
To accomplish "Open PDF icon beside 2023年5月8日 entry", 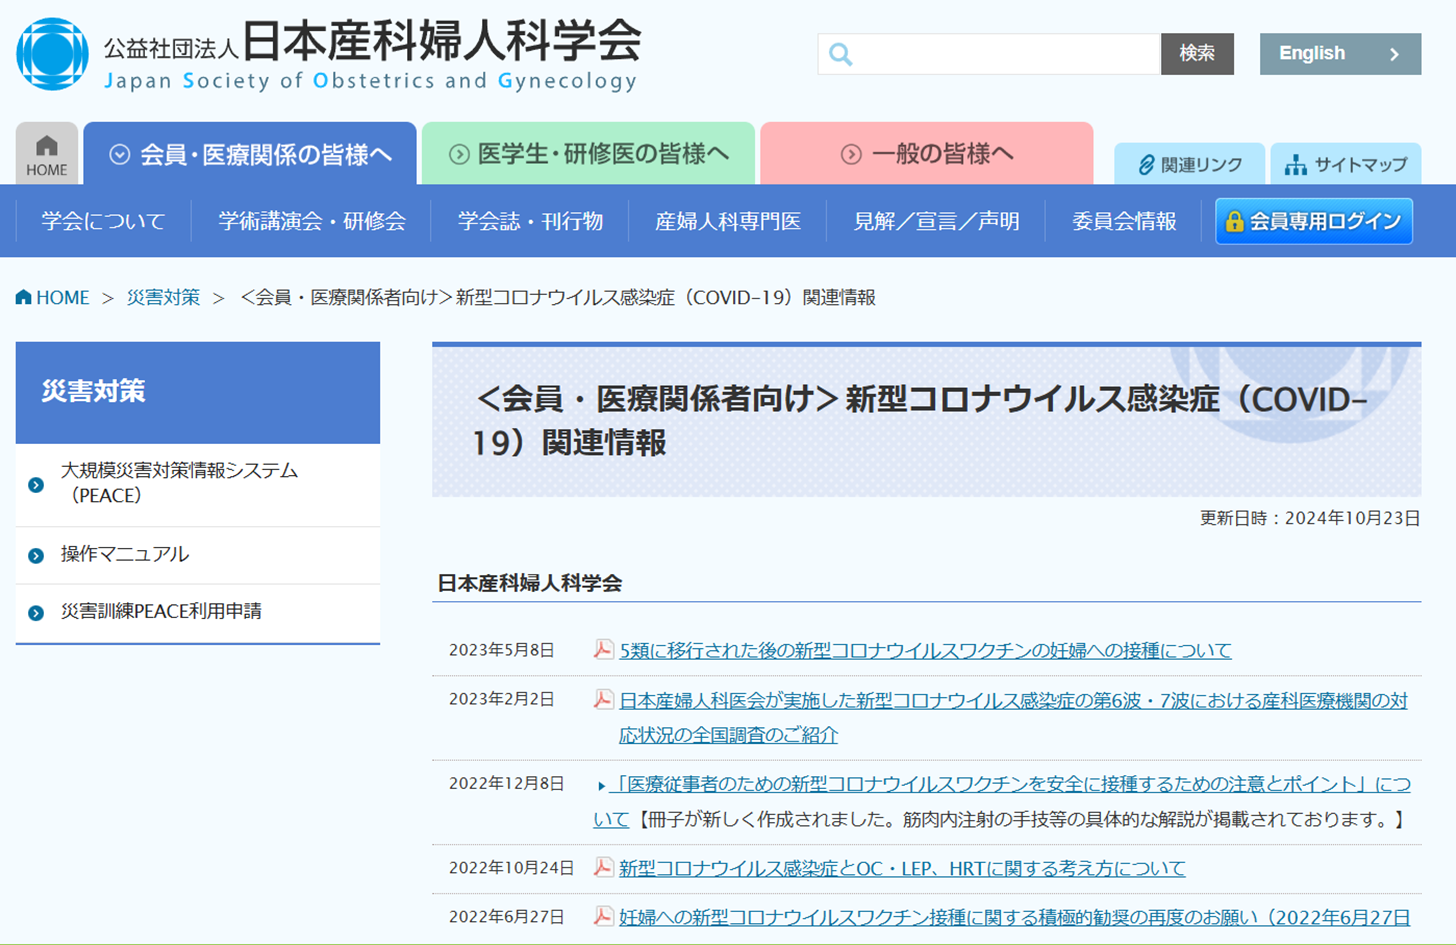I will coord(603,650).
